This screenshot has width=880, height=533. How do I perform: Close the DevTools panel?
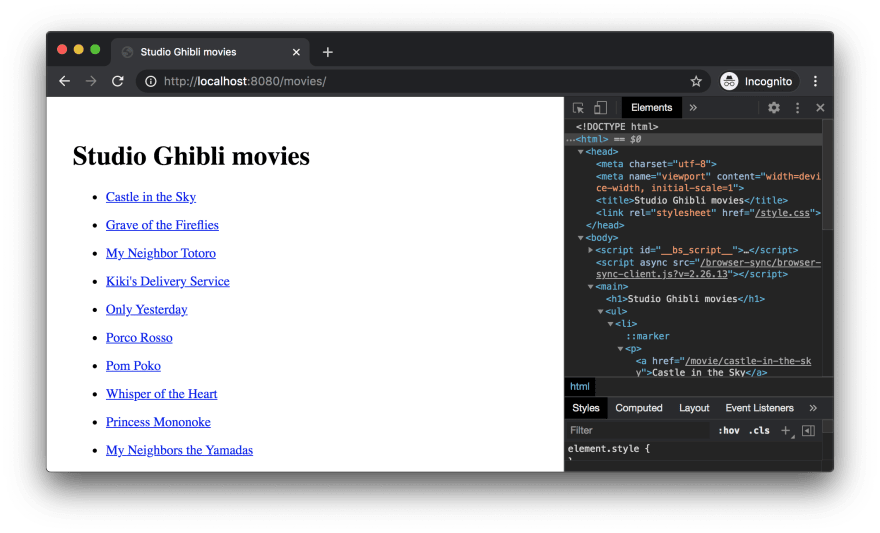[x=820, y=108]
